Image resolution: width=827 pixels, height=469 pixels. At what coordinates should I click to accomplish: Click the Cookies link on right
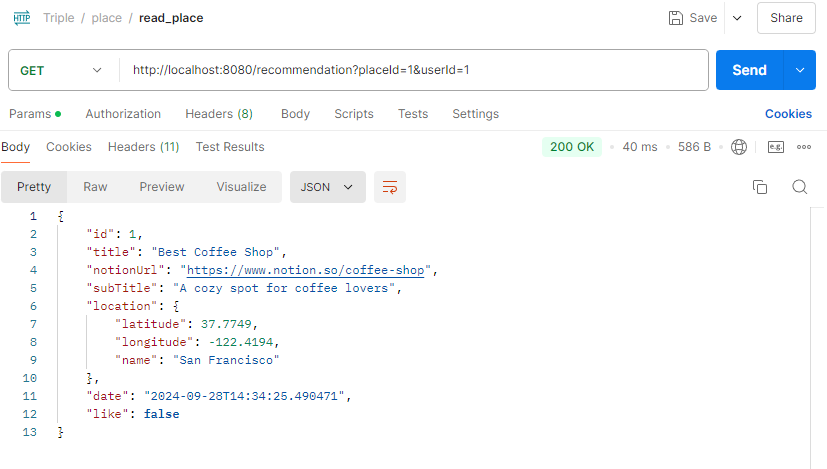point(788,114)
